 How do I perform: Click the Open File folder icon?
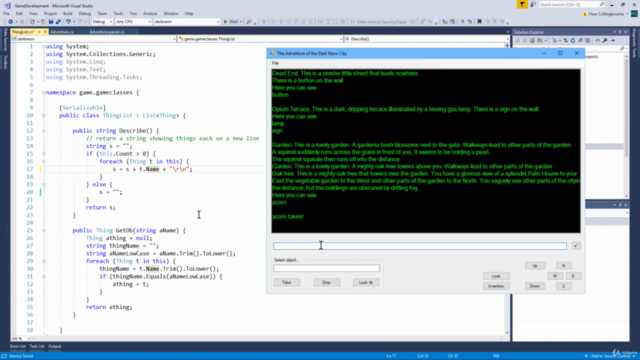(43, 22)
